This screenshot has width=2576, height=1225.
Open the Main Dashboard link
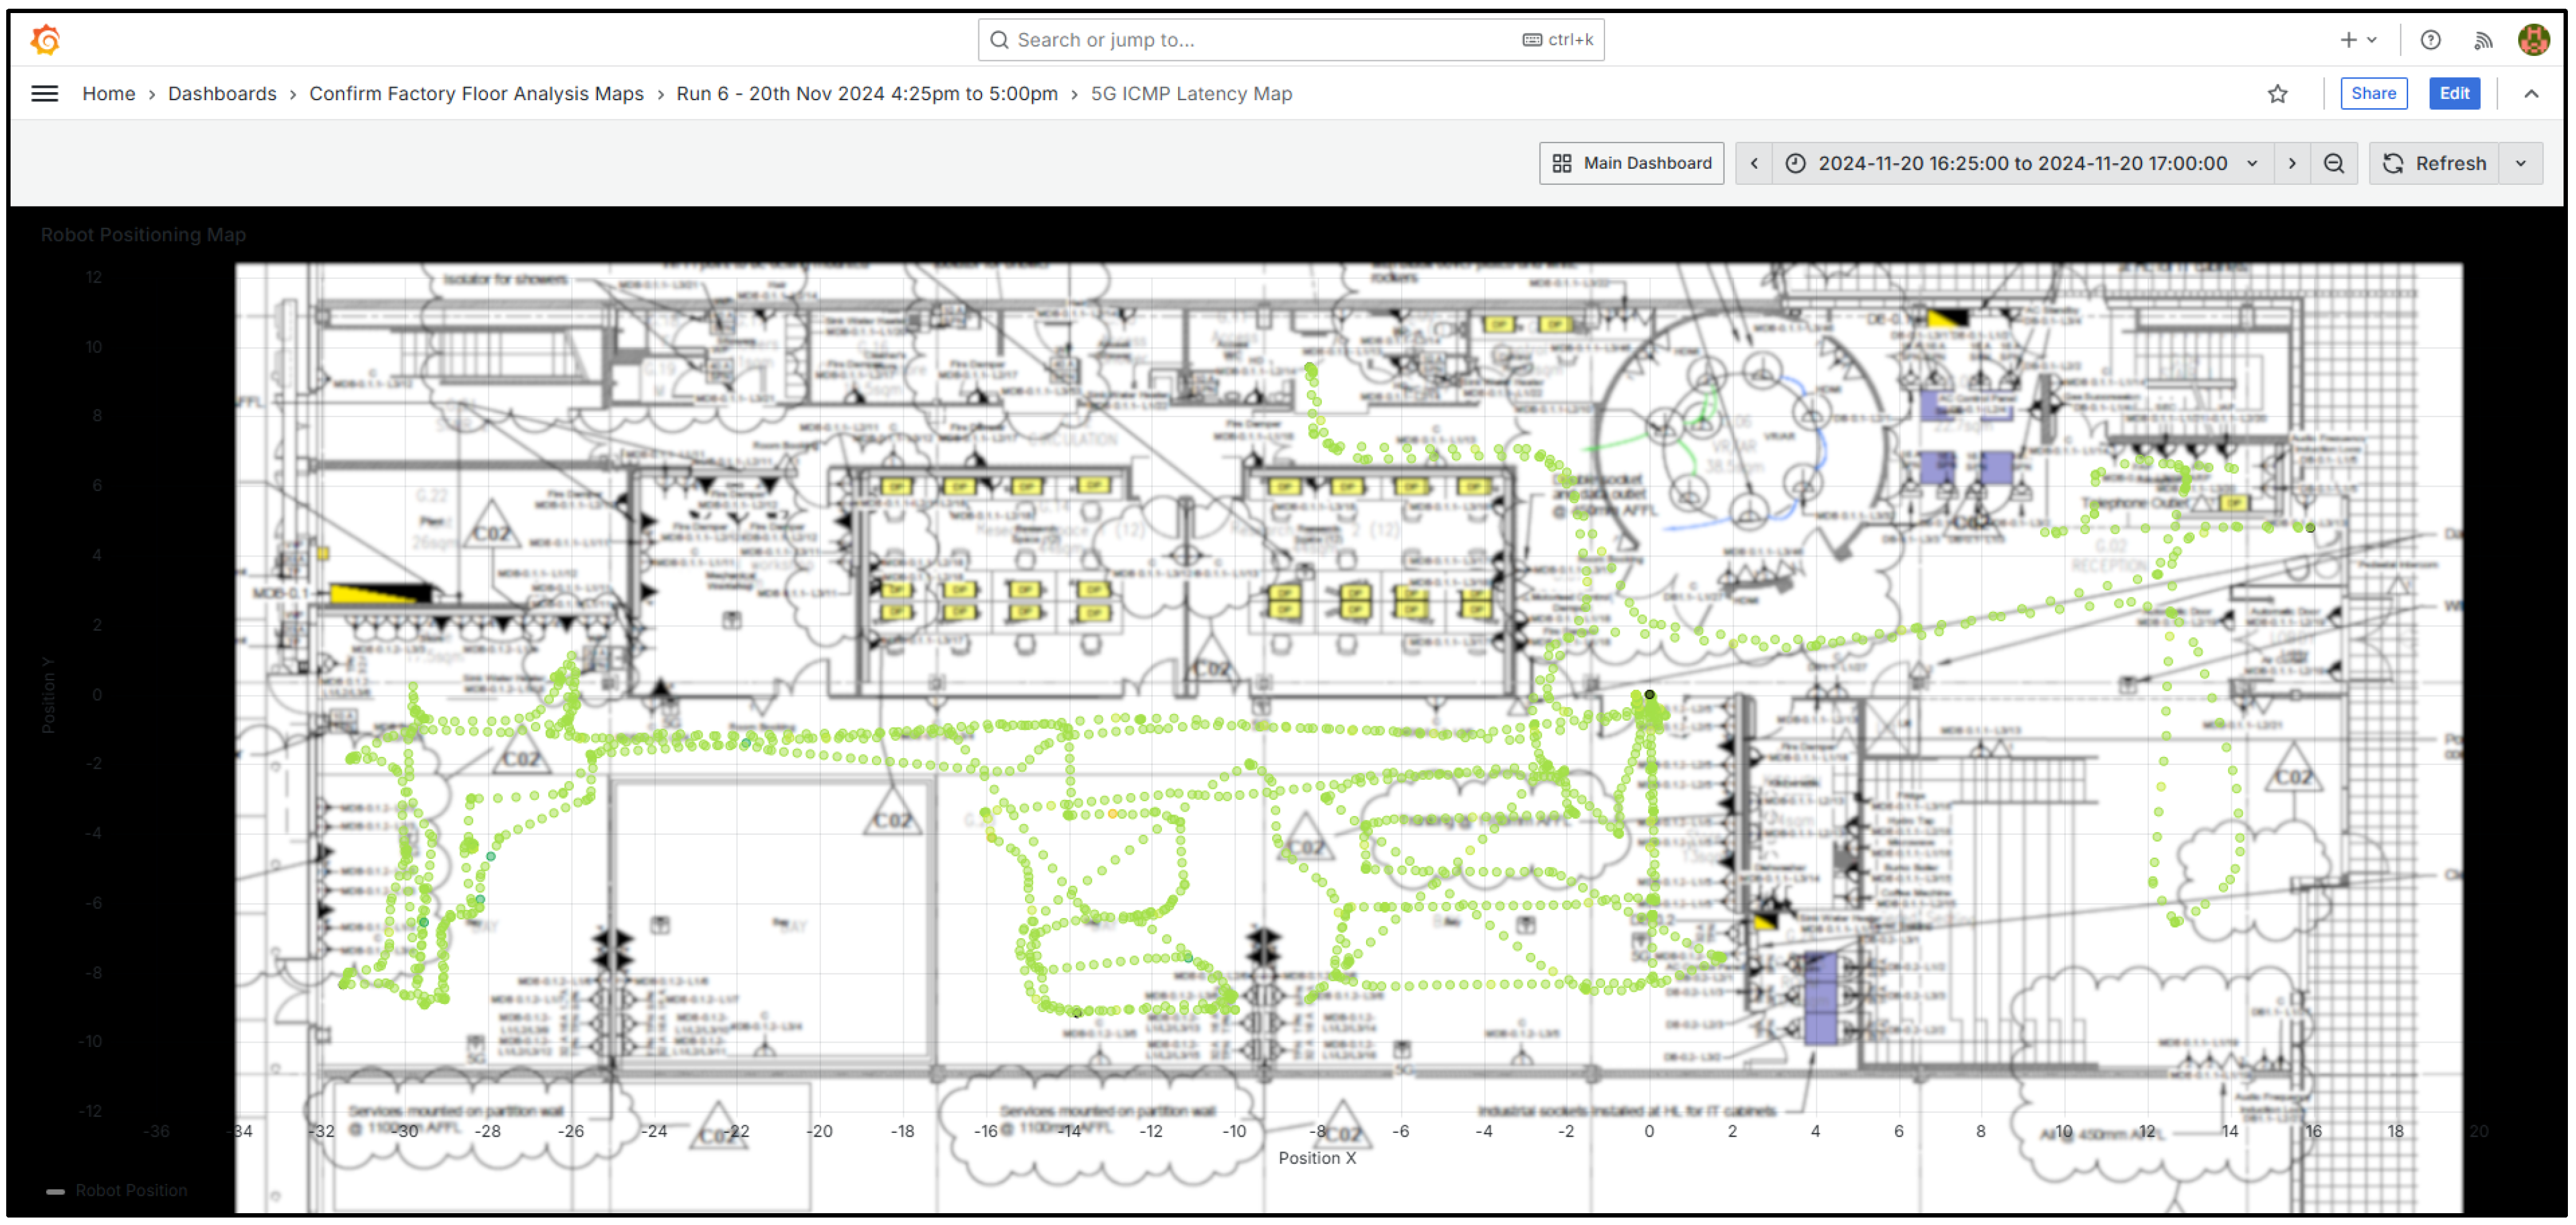[x=1631, y=164]
